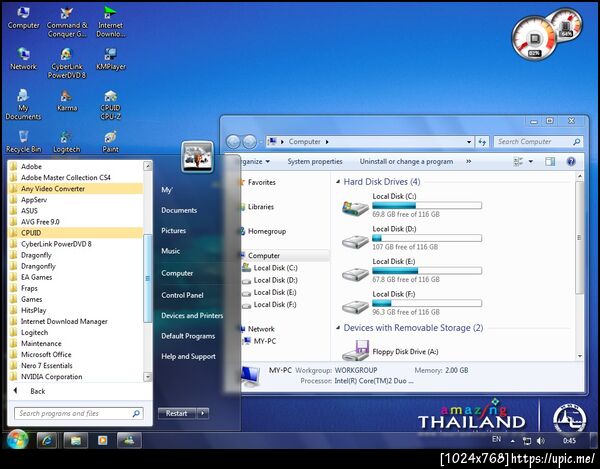Click Local Disk (F:) usage bar
600x469 pixels.
pos(427,303)
